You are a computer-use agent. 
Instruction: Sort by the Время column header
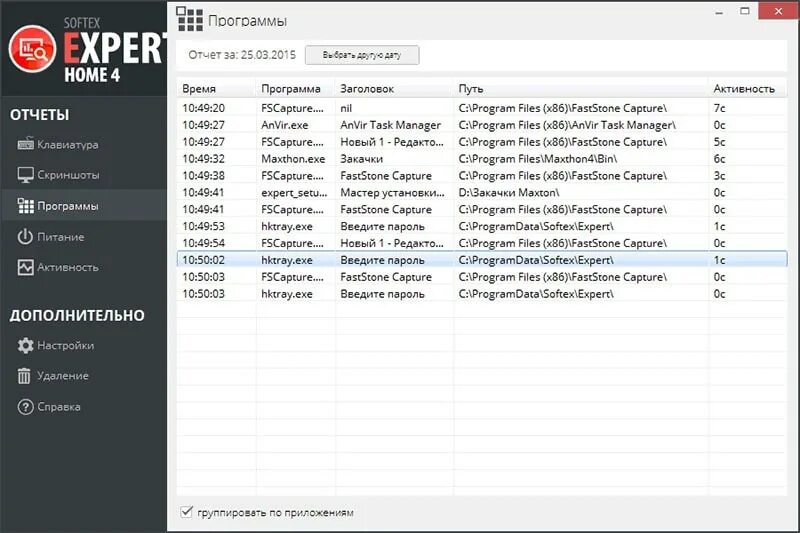point(216,89)
